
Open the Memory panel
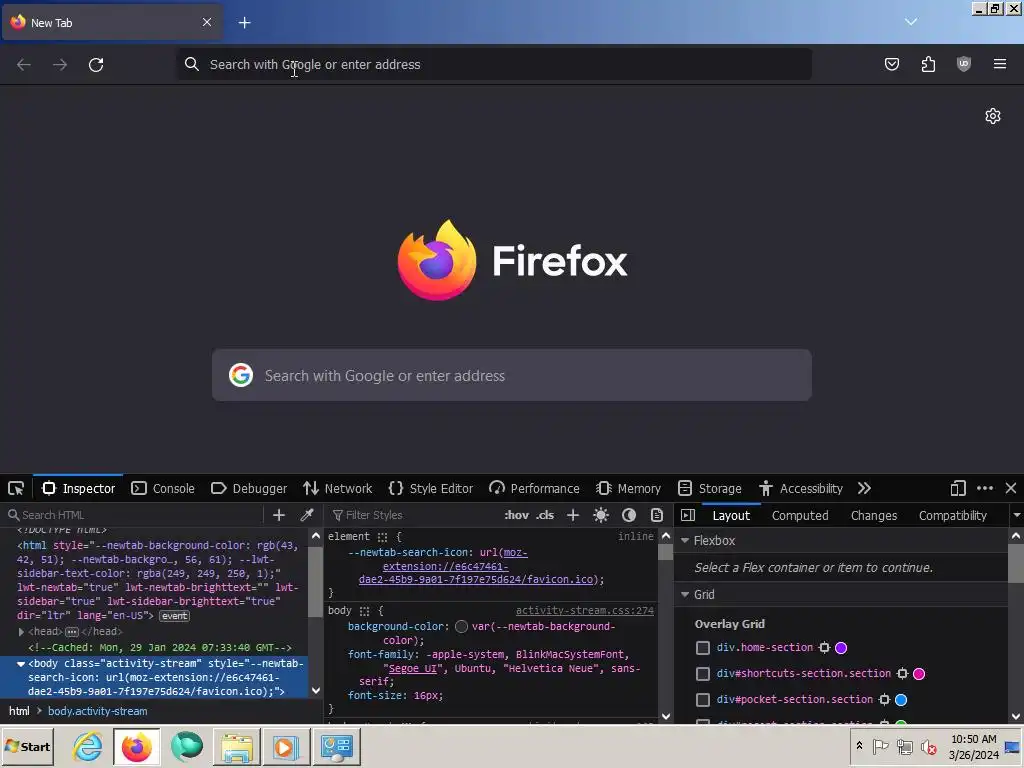(x=628, y=488)
